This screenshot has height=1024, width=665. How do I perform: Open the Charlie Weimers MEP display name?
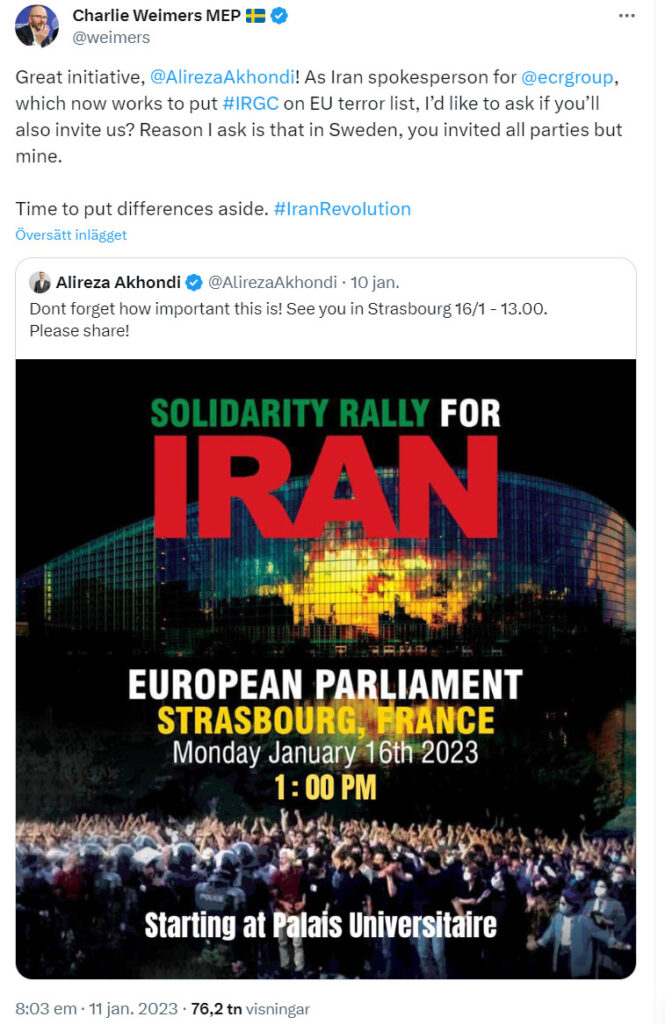(157, 16)
